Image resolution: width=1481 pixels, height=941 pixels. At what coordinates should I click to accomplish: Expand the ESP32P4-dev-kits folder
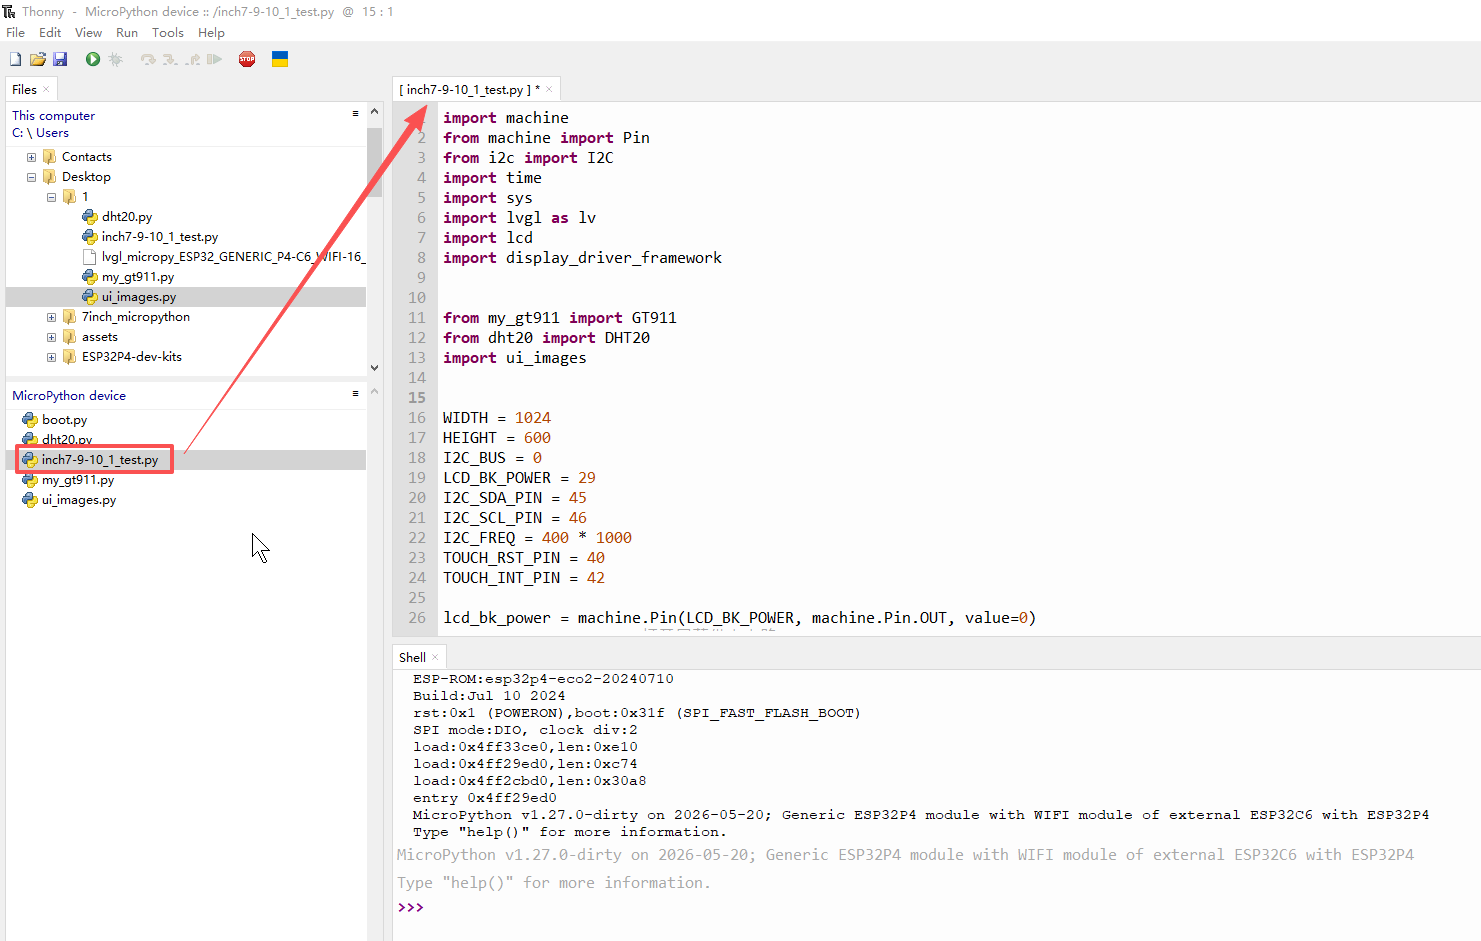[x=51, y=357]
